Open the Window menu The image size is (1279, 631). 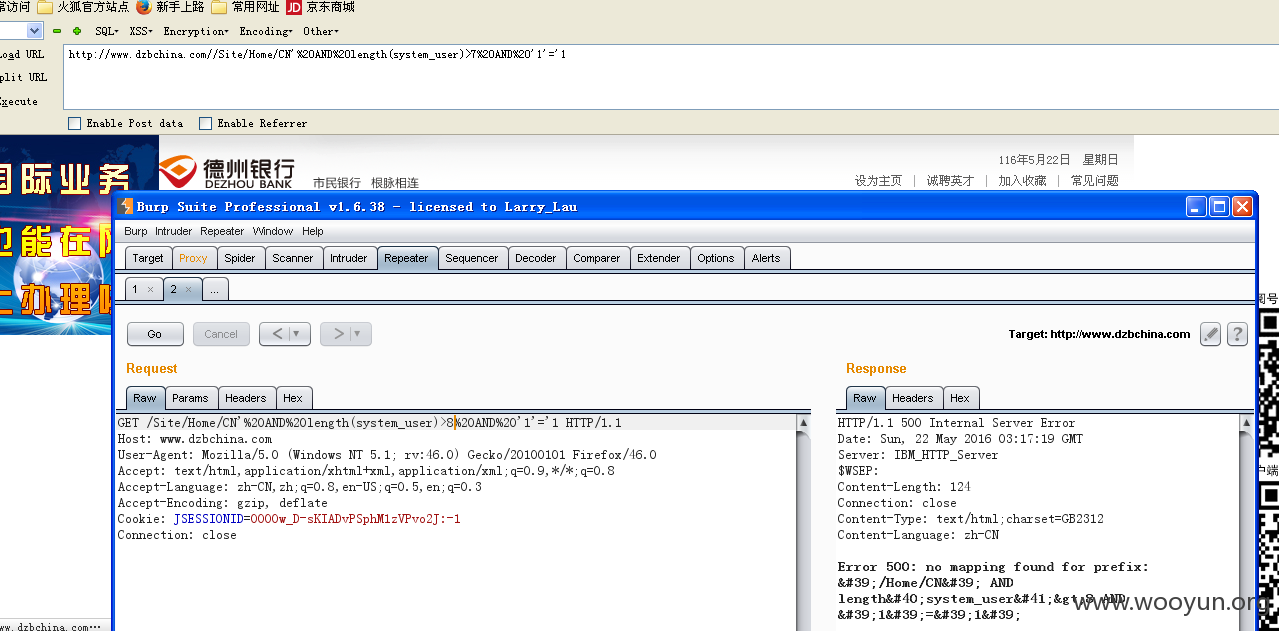pos(273,231)
